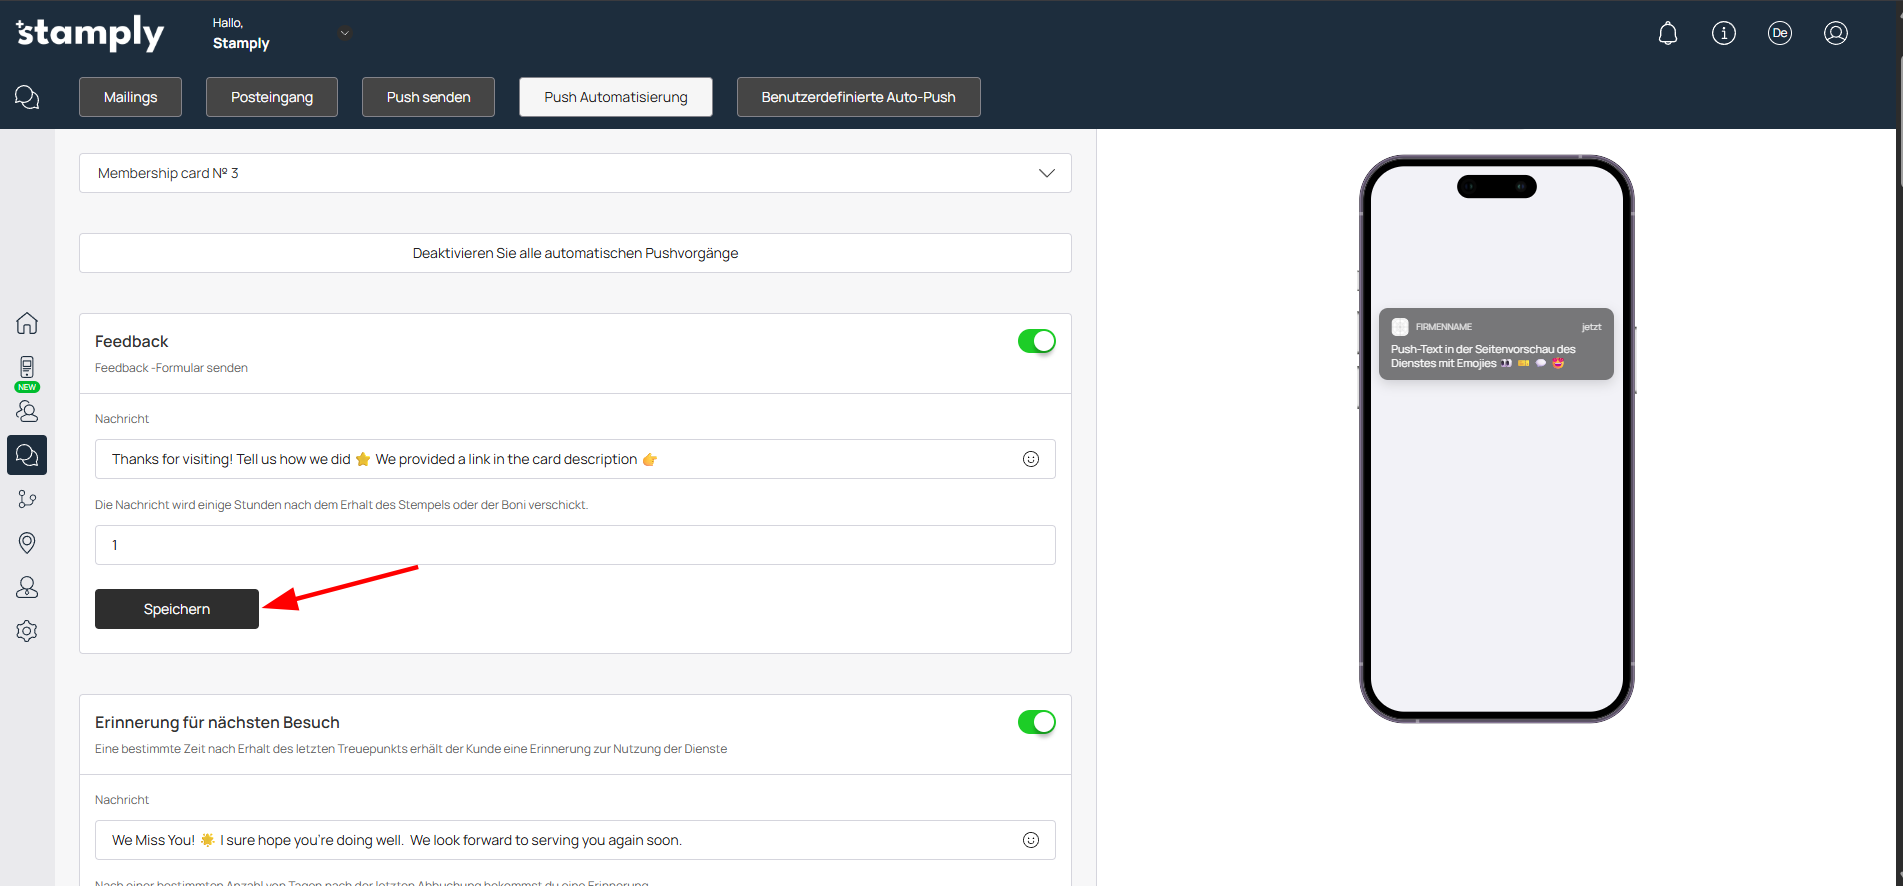The height and width of the screenshot is (886, 1903).
Task: Open the location pin sidebar icon
Action: 27,543
